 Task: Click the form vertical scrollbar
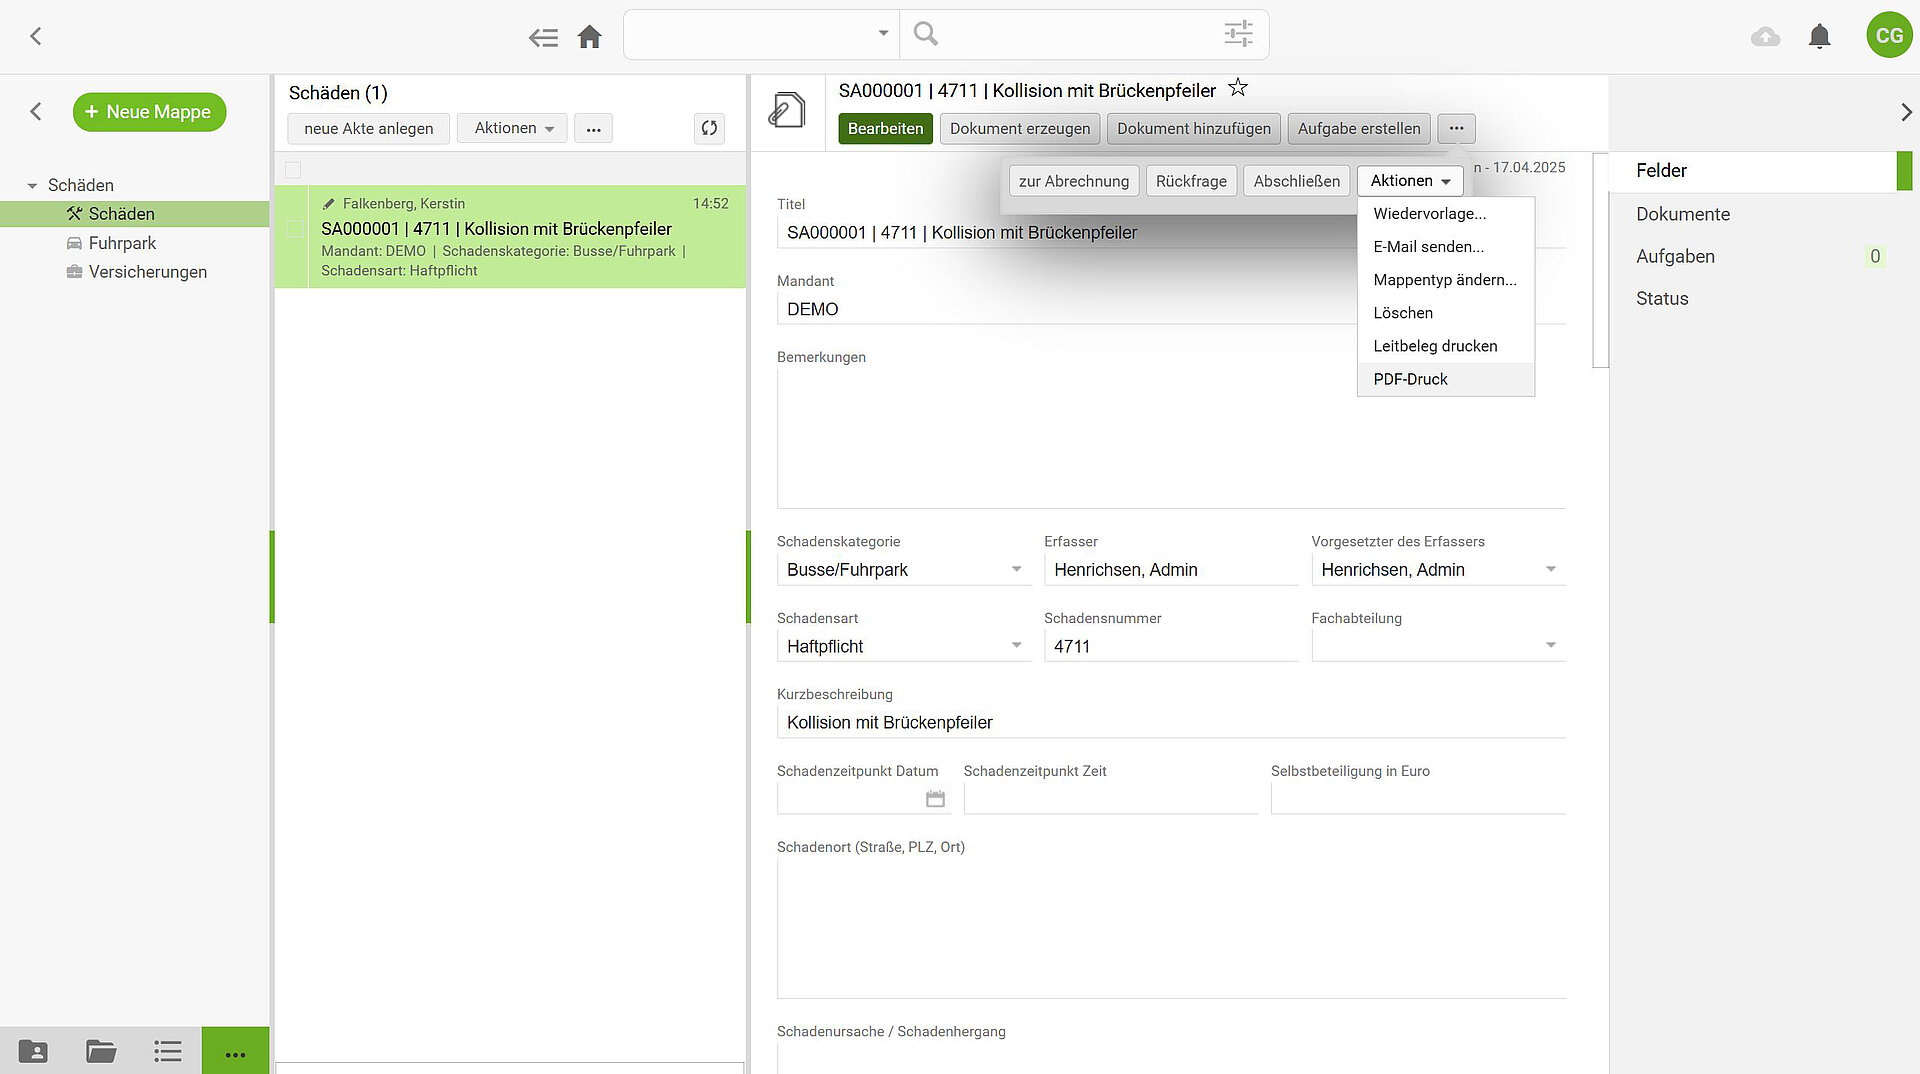tap(1601, 260)
